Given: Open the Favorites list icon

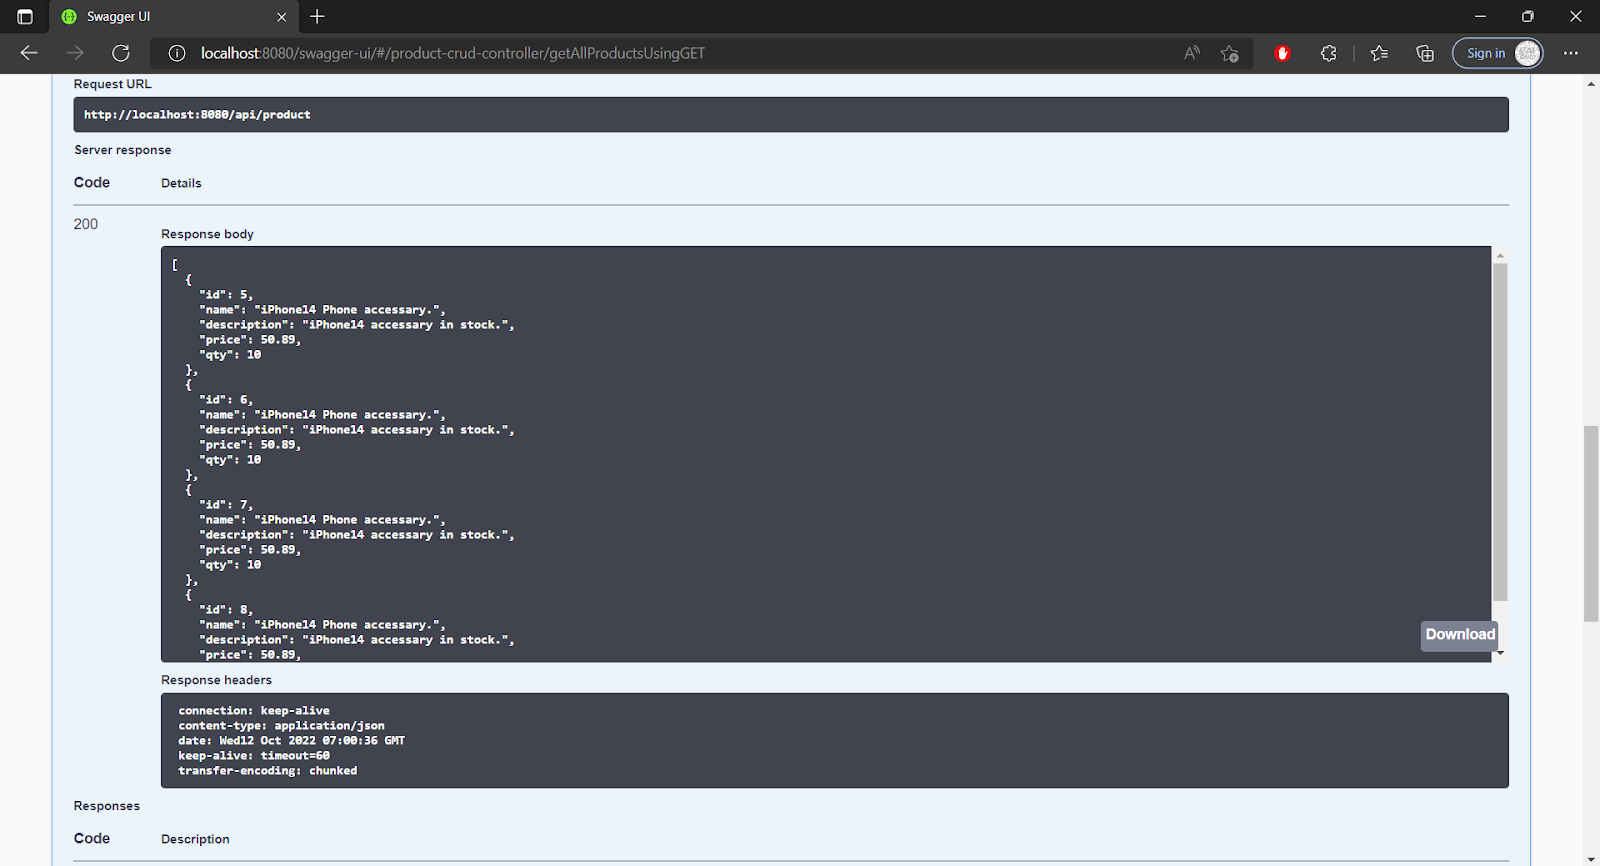Looking at the screenshot, I should coord(1379,53).
